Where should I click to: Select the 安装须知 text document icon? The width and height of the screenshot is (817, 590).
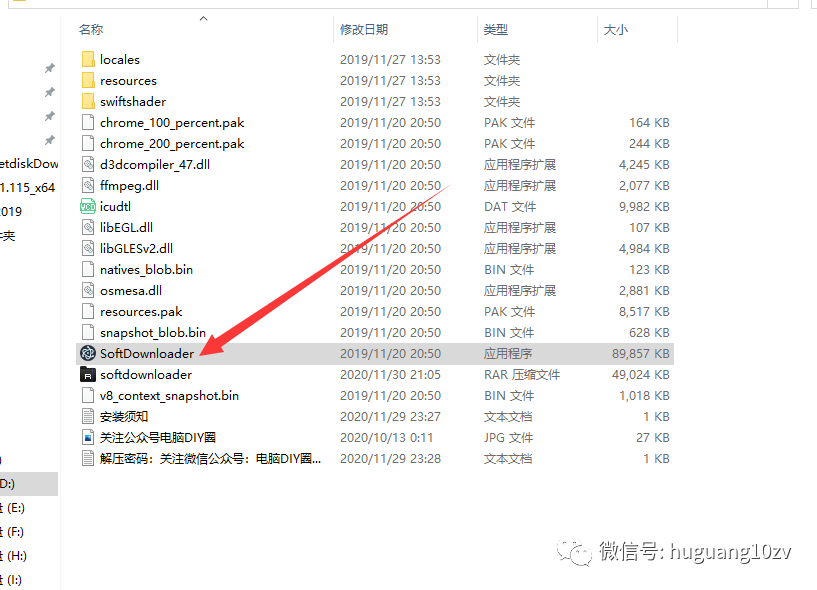point(88,416)
